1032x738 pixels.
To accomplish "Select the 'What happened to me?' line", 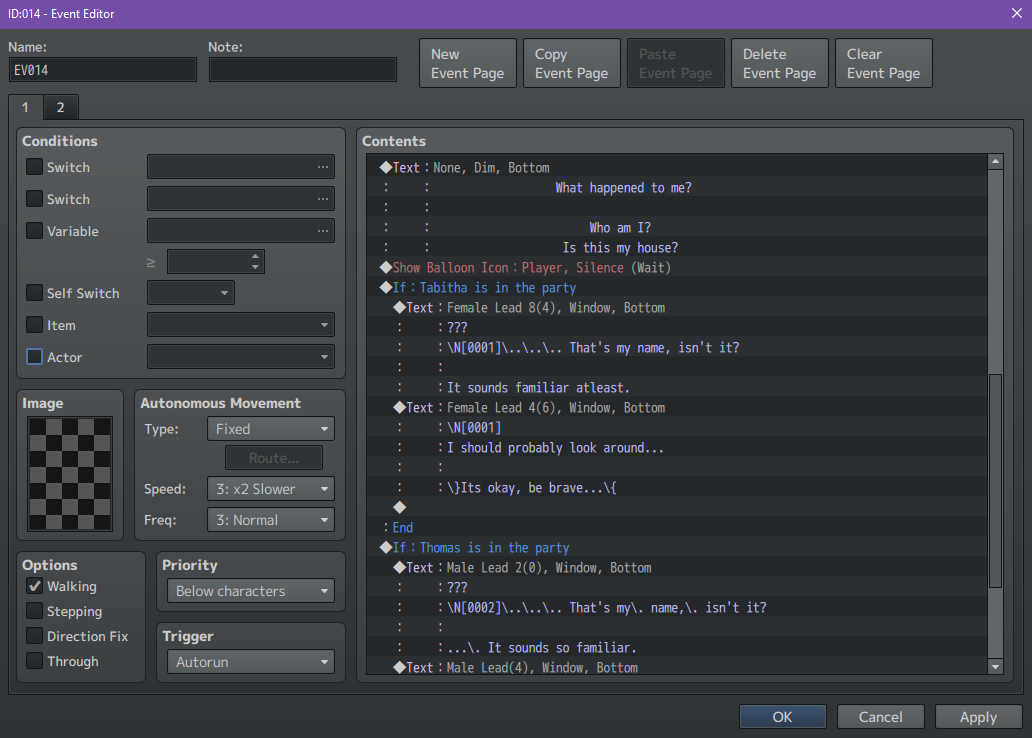I will pyautogui.click(x=677, y=188).
